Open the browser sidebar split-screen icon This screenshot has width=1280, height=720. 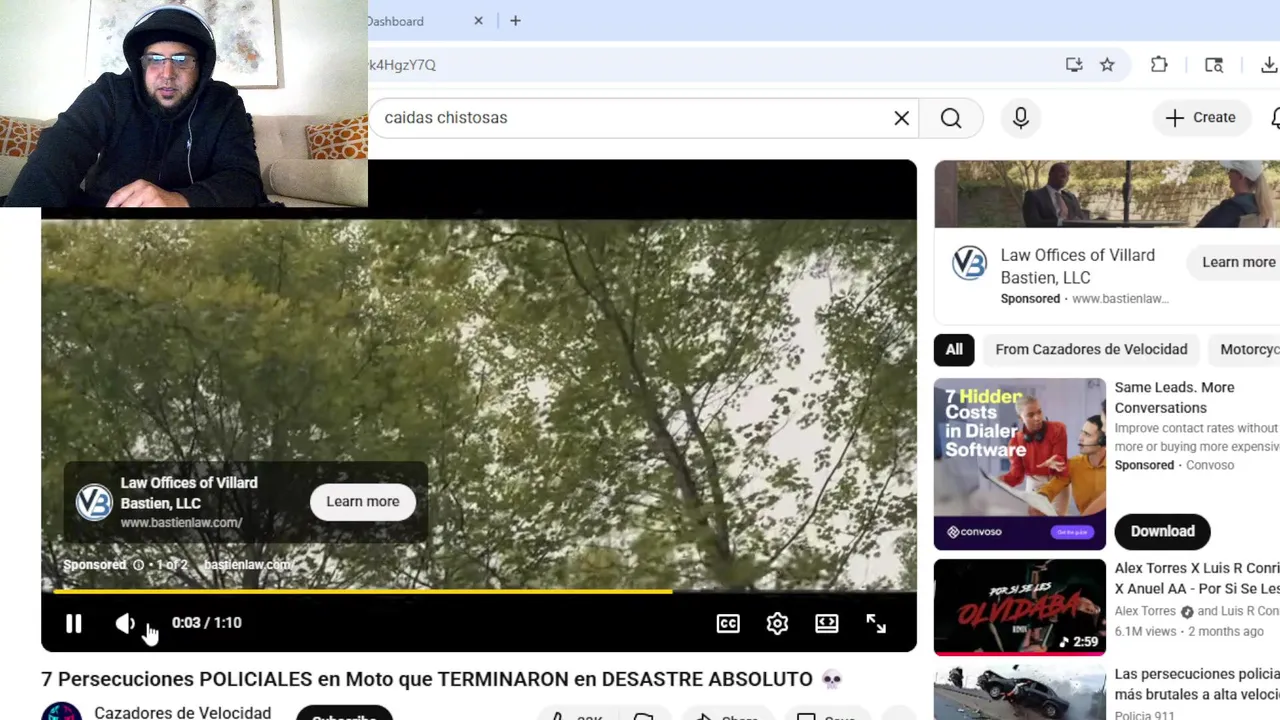click(1214, 65)
